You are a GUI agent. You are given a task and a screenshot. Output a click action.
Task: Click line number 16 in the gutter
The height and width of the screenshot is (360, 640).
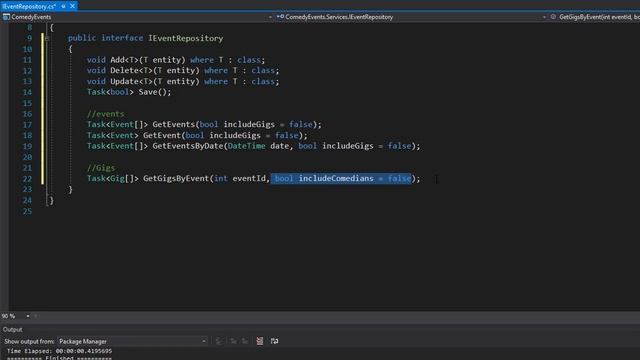[27, 114]
